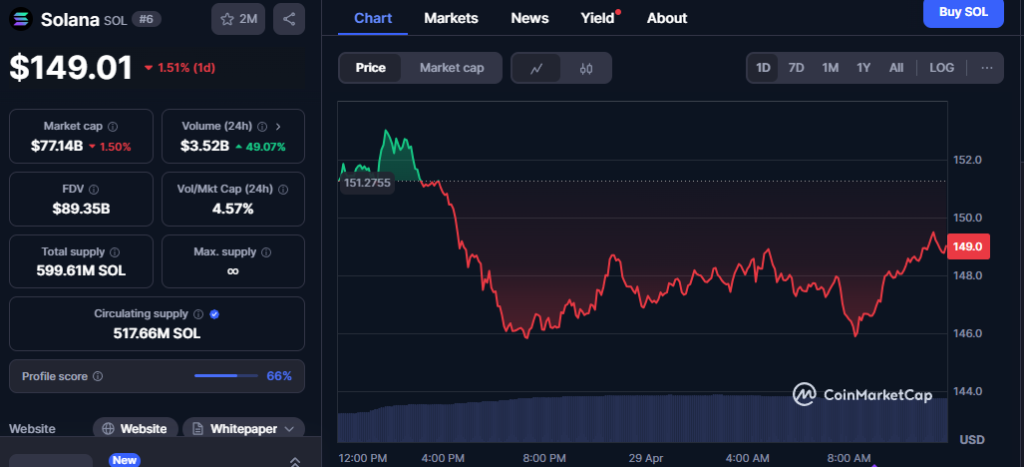This screenshot has width=1024, height=467.
Task: Open the Website link button
Action: (135, 429)
